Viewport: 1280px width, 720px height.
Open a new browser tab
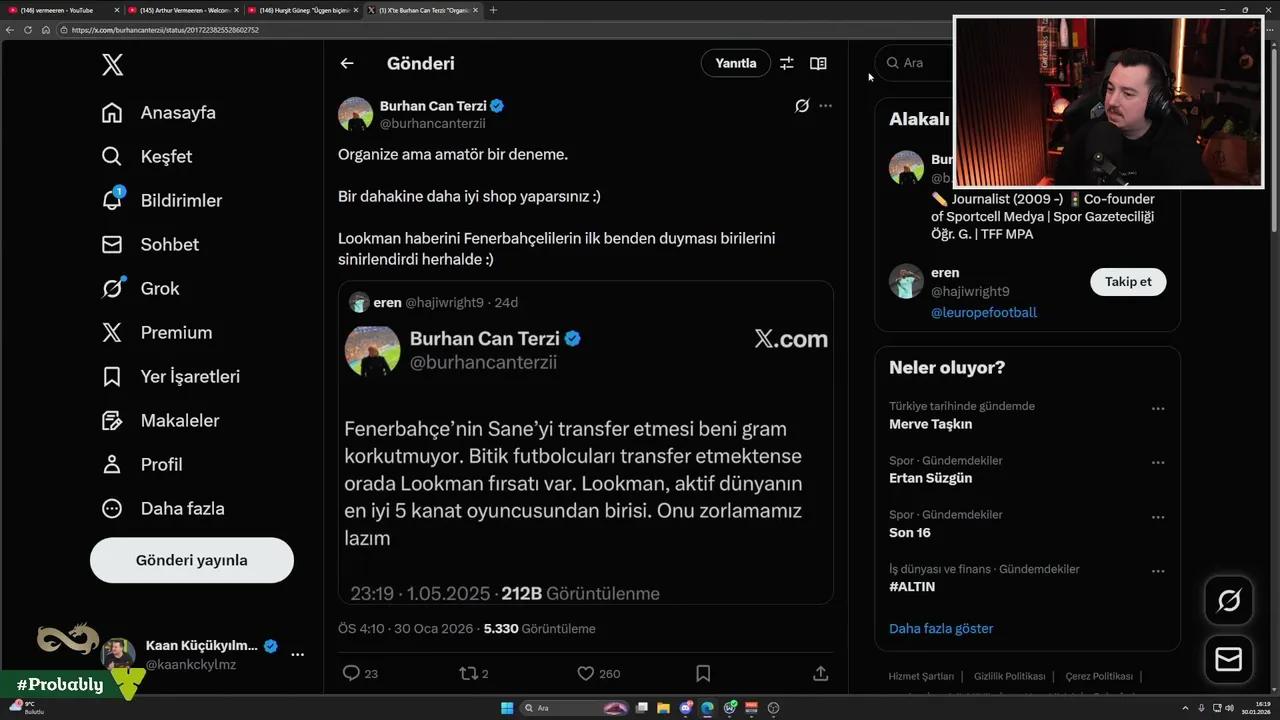tap(493, 10)
